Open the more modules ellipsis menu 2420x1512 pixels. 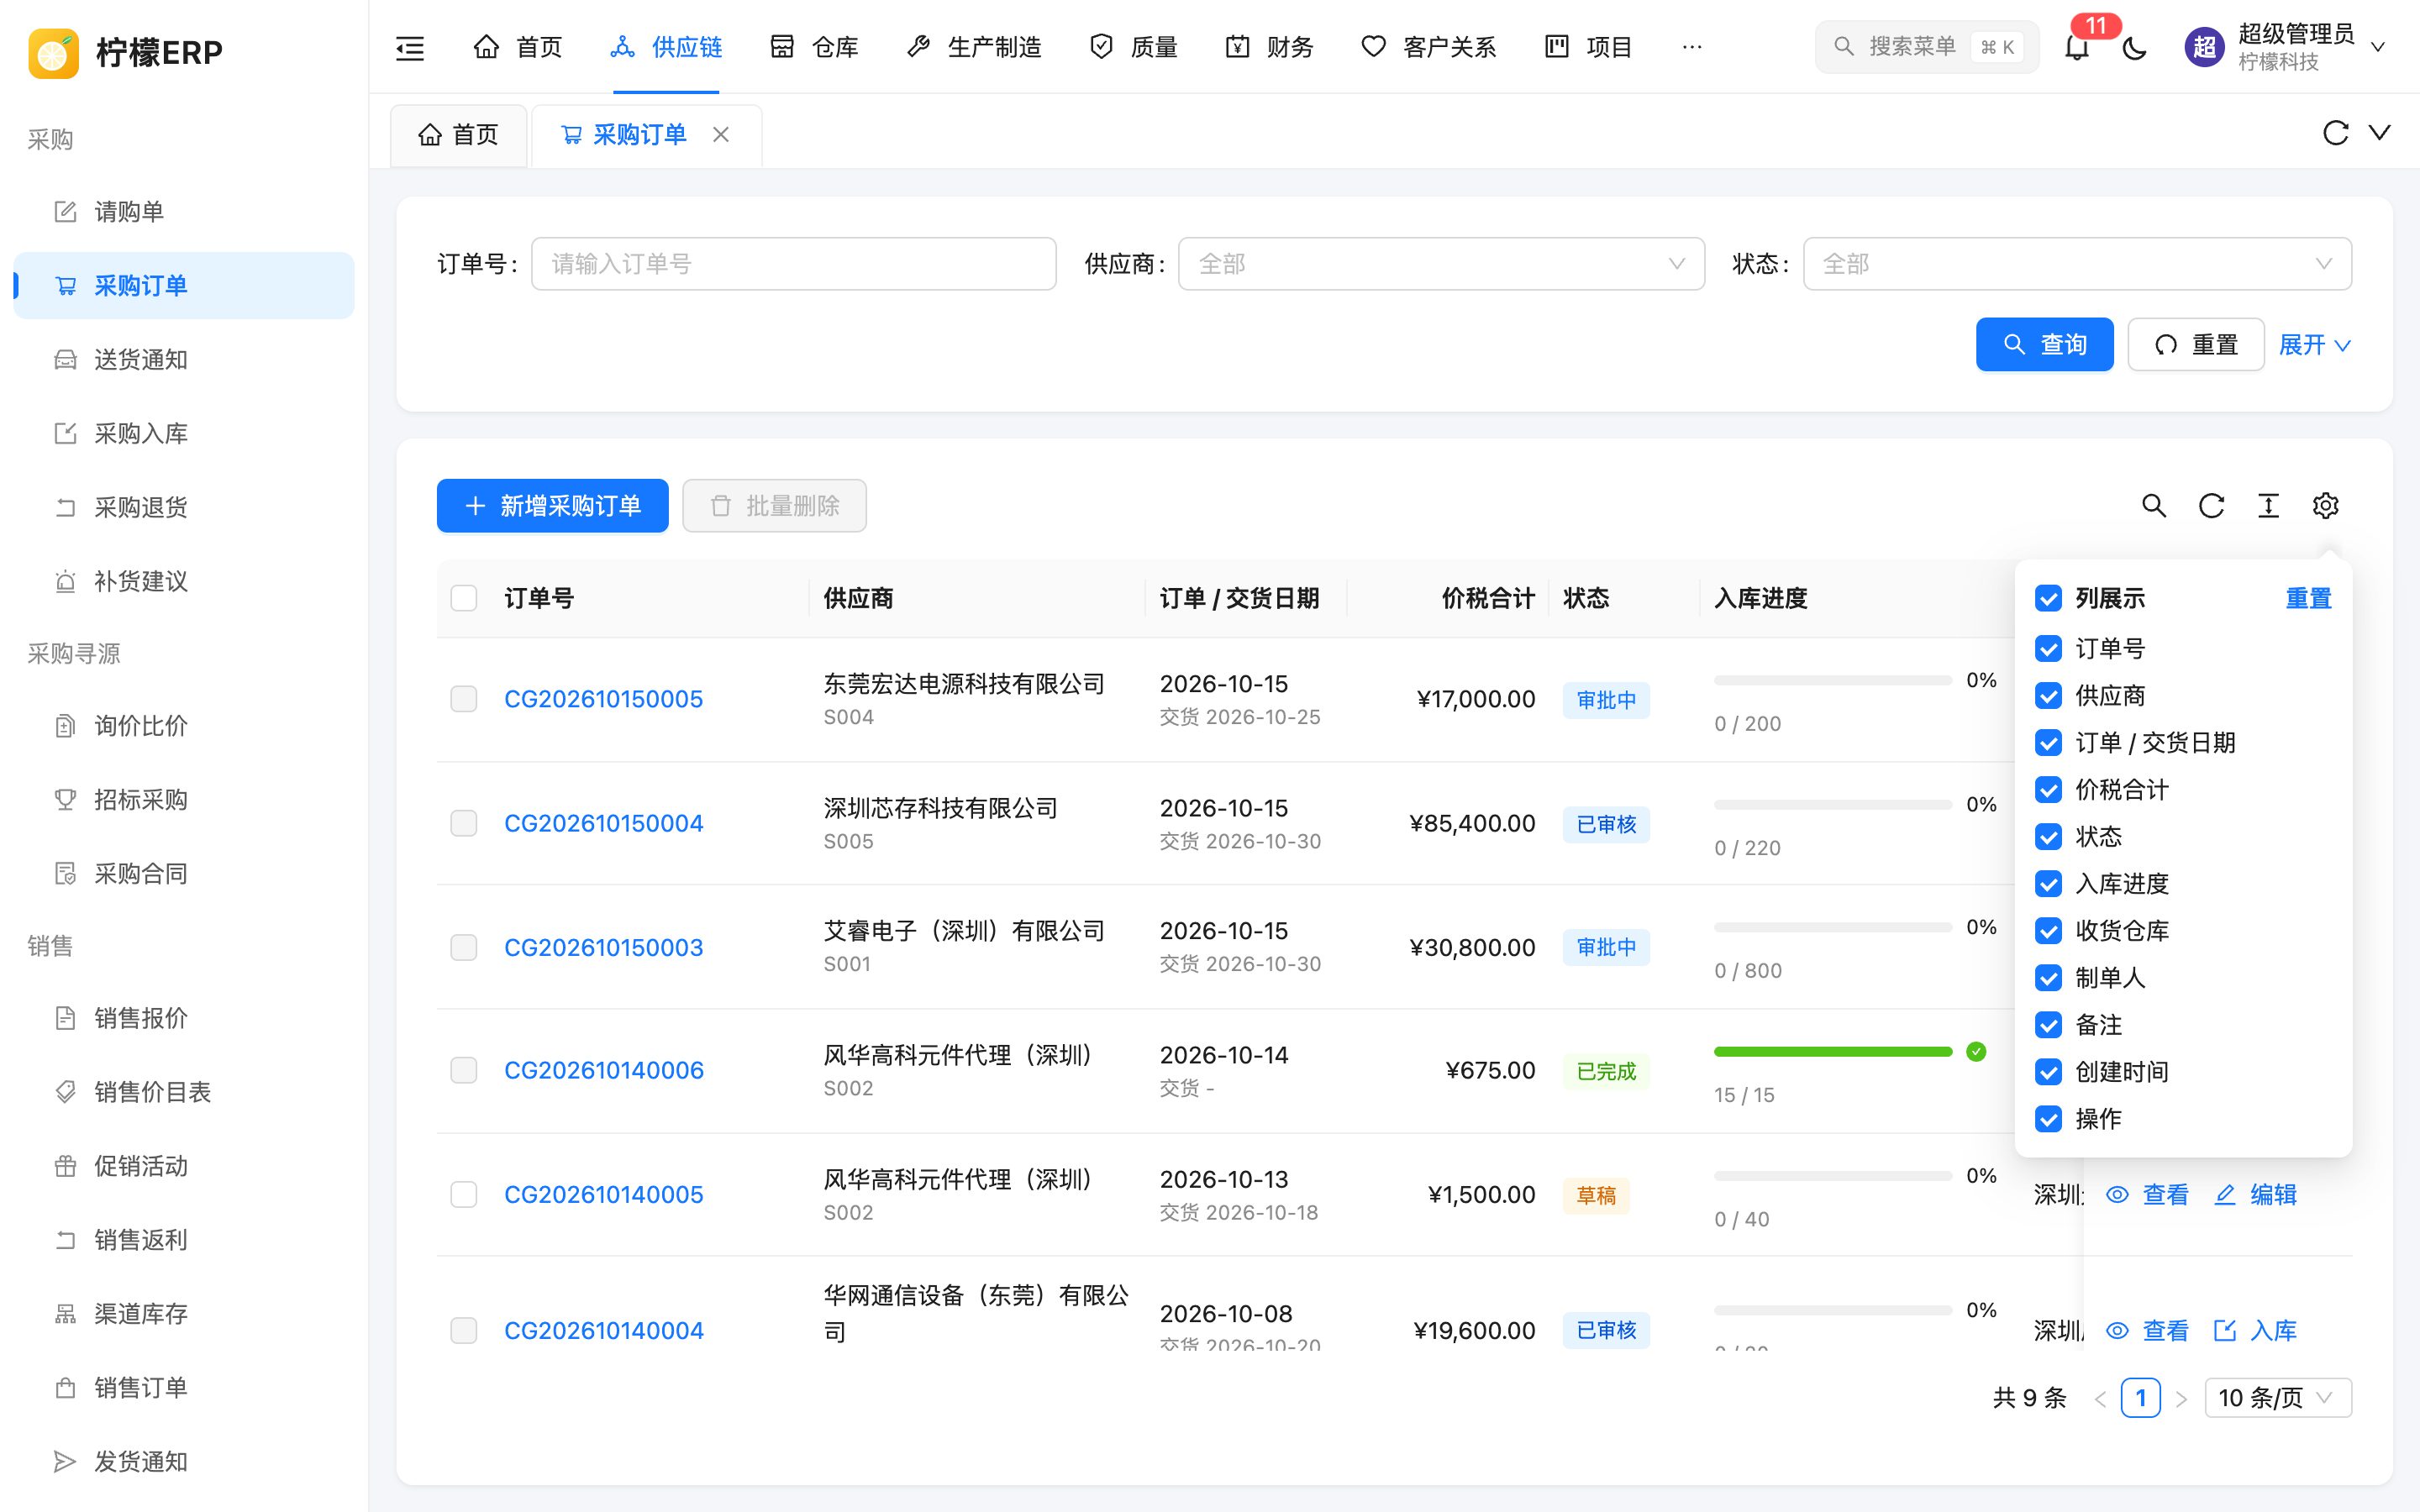pos(1692,47)
